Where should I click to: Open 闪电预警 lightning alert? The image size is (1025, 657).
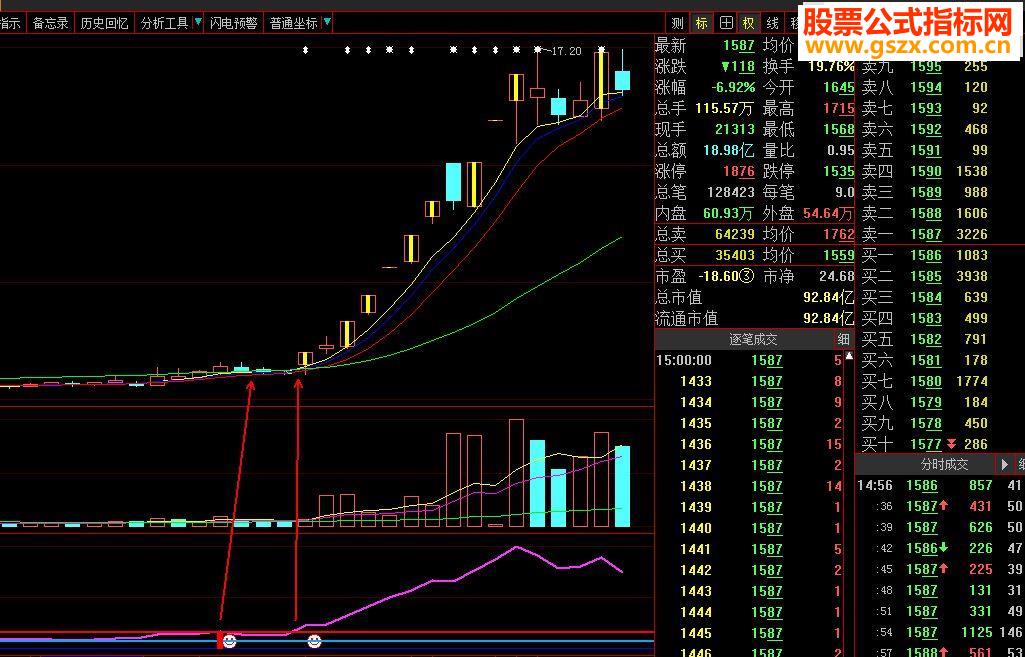[233, 24]
